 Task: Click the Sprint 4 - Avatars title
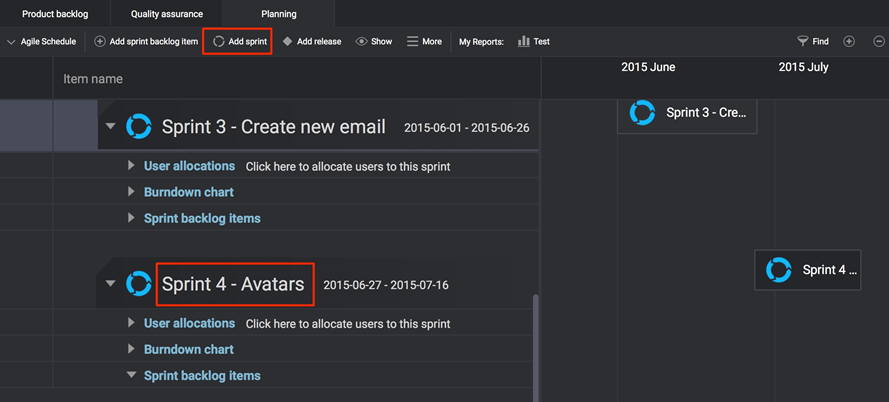(234, 284)
